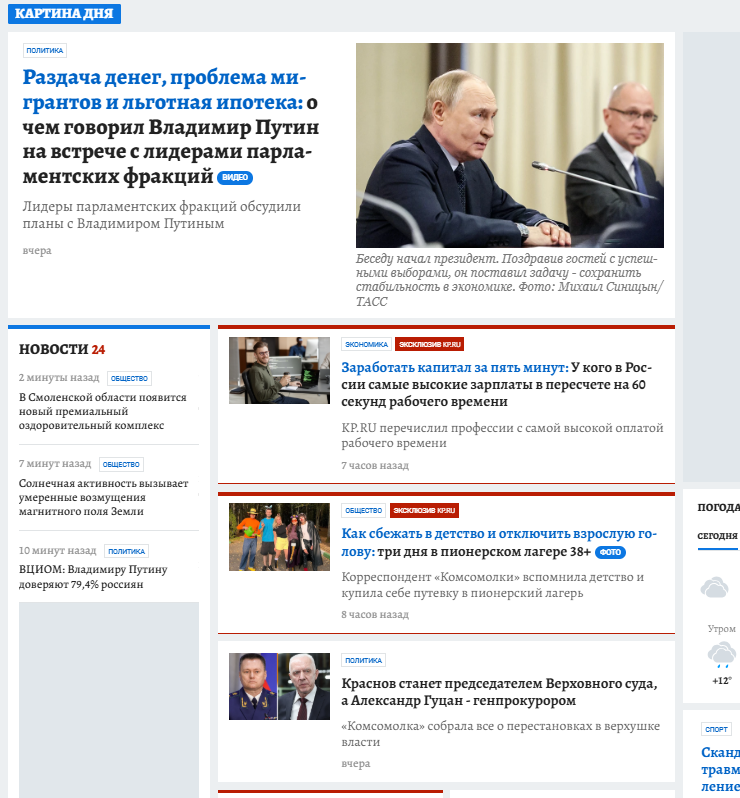This screenshot has height=798, width=740.
Task: Click the ОБЩЕСТВО tag on Smolensk news item
Action: pyautogui.click(x=129, y=378)
